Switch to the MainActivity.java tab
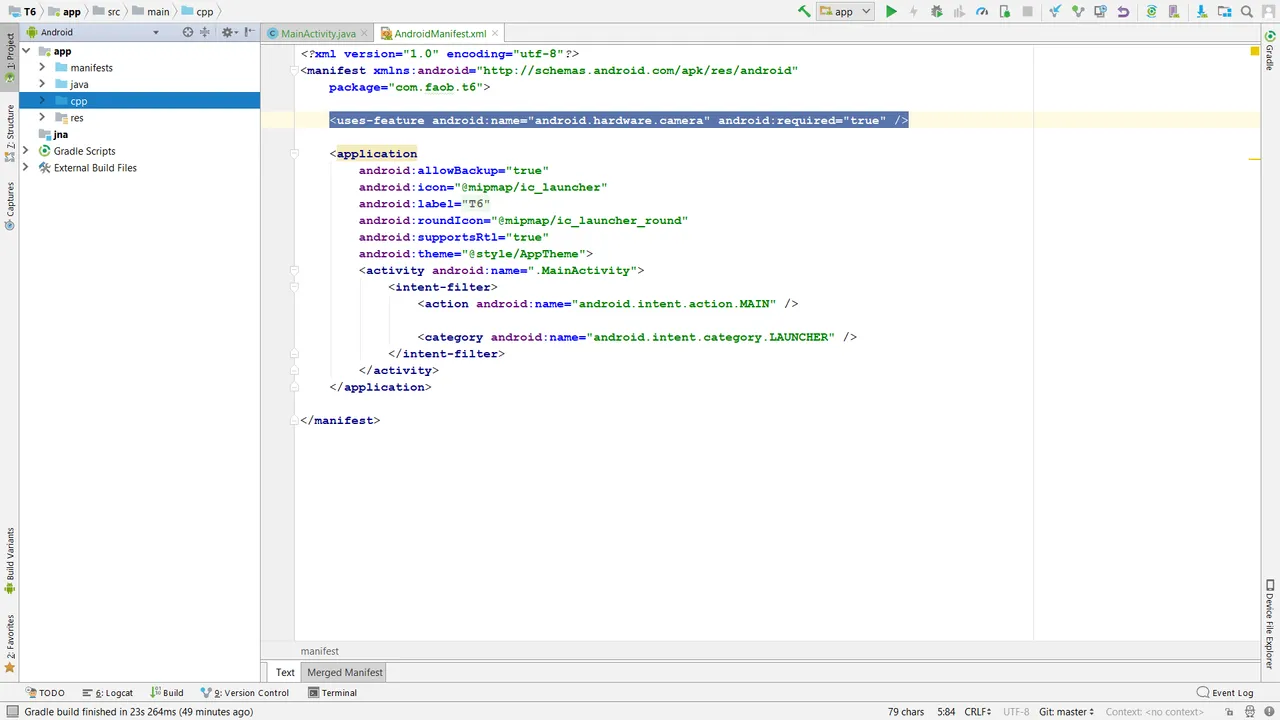Screen dimensions: 1280x720 [x=318, y=34]
